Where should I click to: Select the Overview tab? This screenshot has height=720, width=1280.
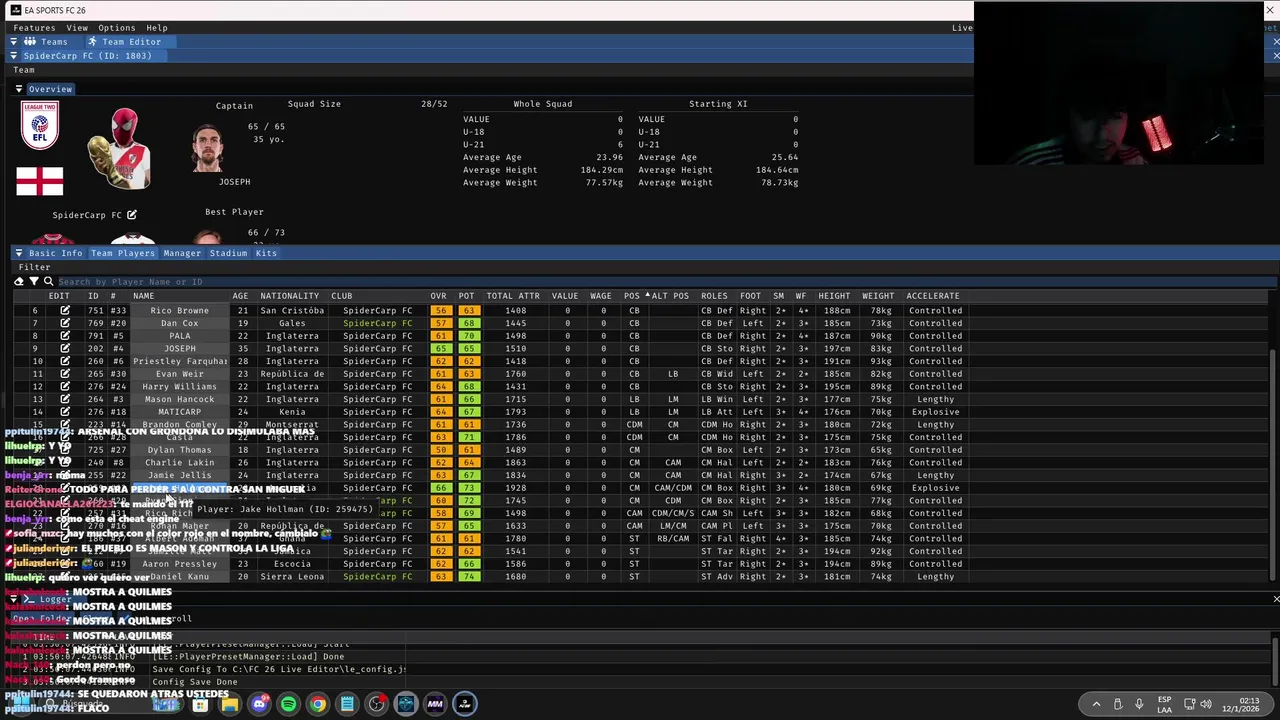50,89
